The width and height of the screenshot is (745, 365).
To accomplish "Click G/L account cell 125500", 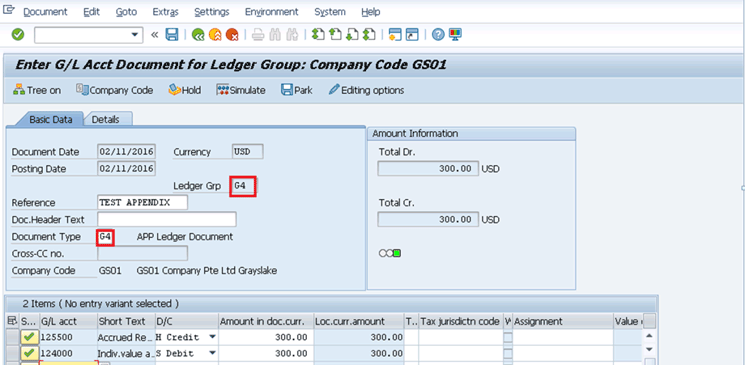I will point(68,337).
